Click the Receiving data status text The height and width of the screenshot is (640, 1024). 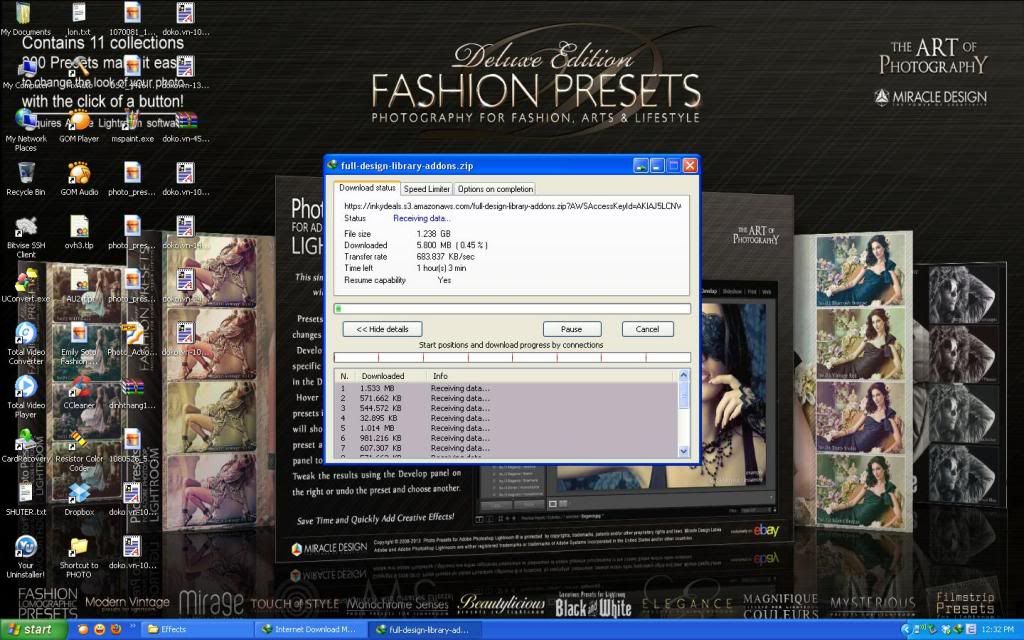[x=422, y=218]
